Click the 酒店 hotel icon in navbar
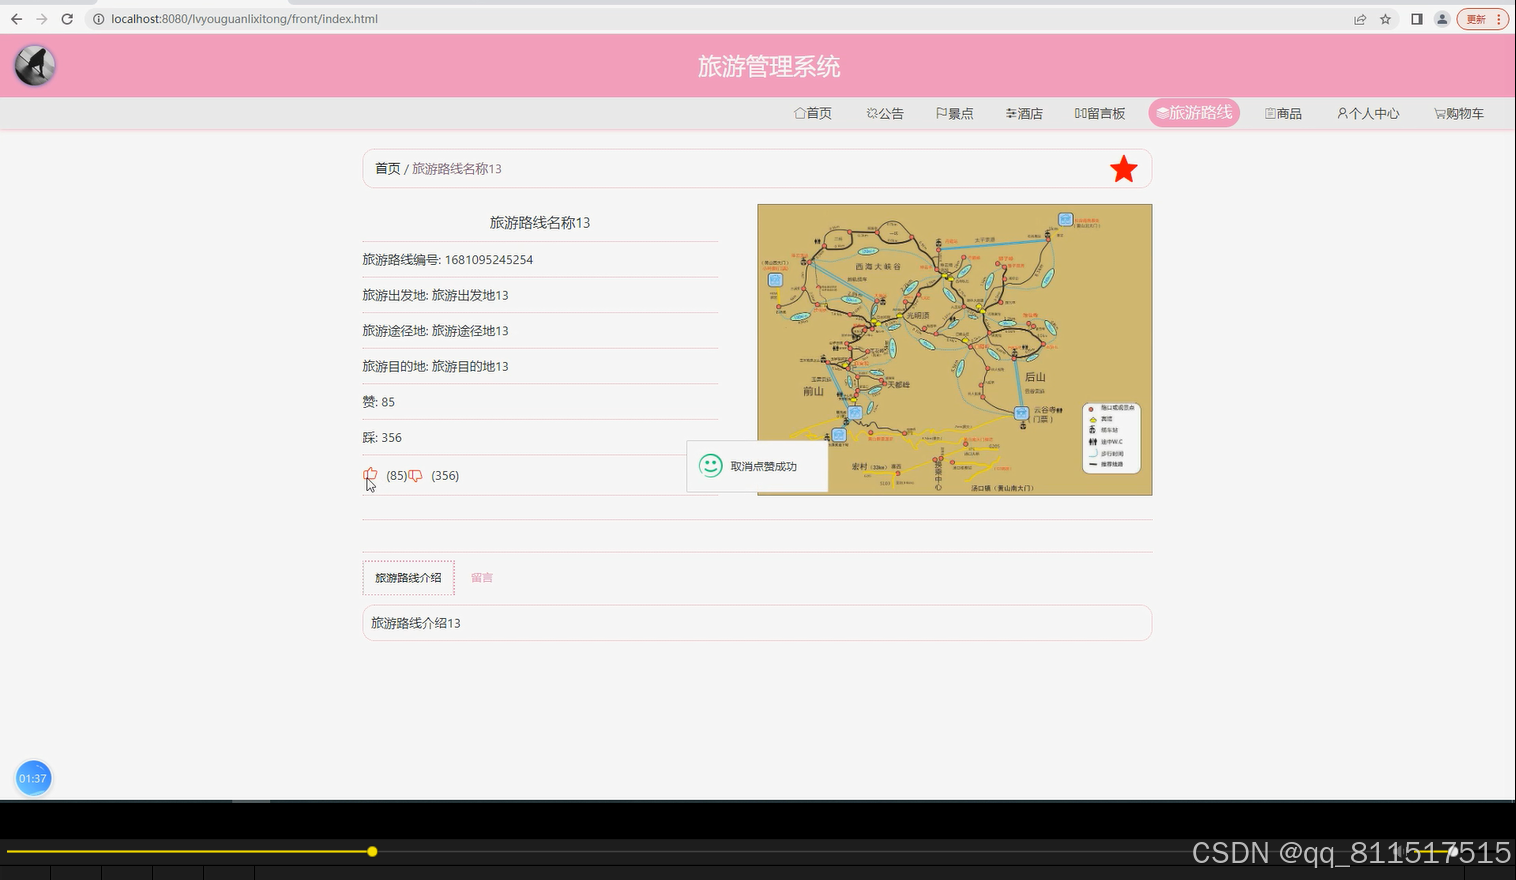1516x880 pixels. 1010,113
